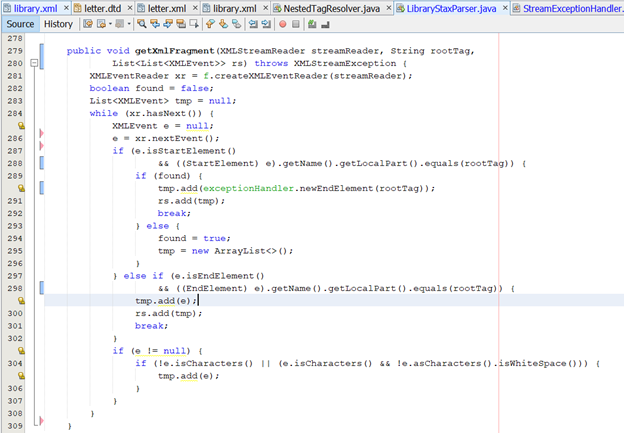Click 'XMLStreamException' in throws clause
This screenshot has height=433, width=624.
click(345, 63)
